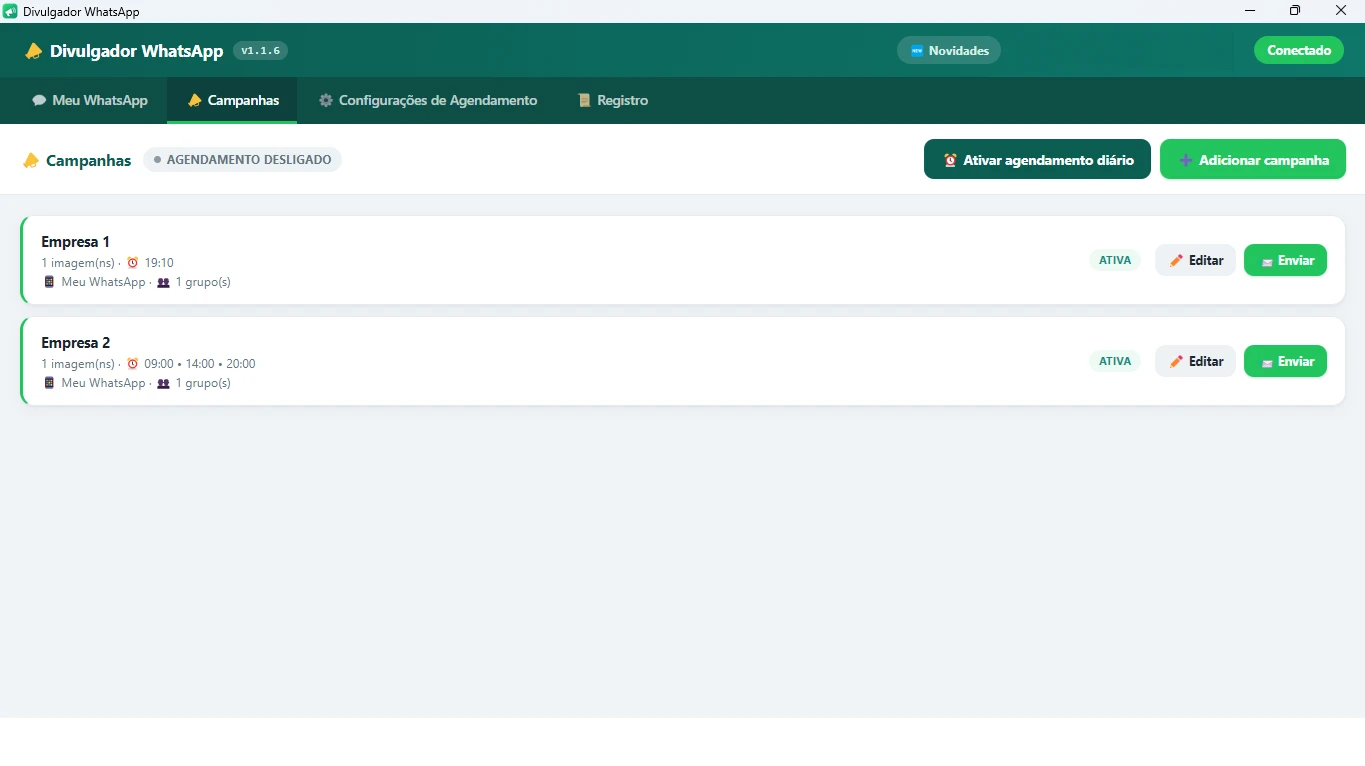This screenshot has width=1365, height=766.
Task: Open the Novidades panel
Action: (949, 51)
